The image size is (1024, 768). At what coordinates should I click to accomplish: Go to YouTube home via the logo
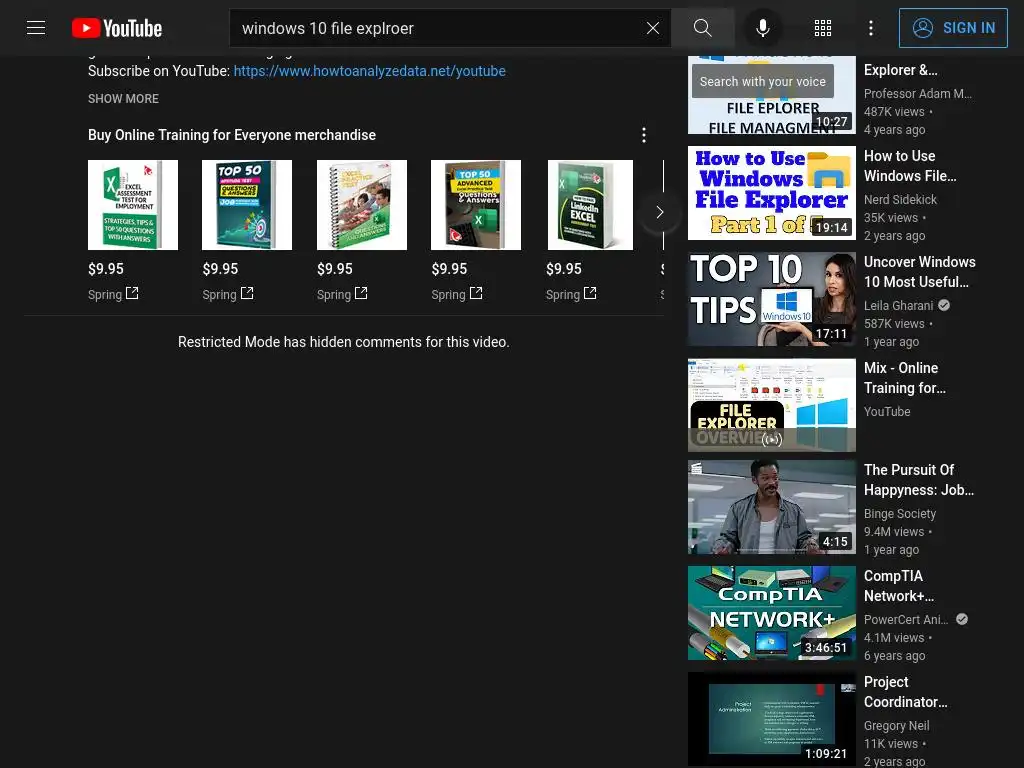coord(117,28)
